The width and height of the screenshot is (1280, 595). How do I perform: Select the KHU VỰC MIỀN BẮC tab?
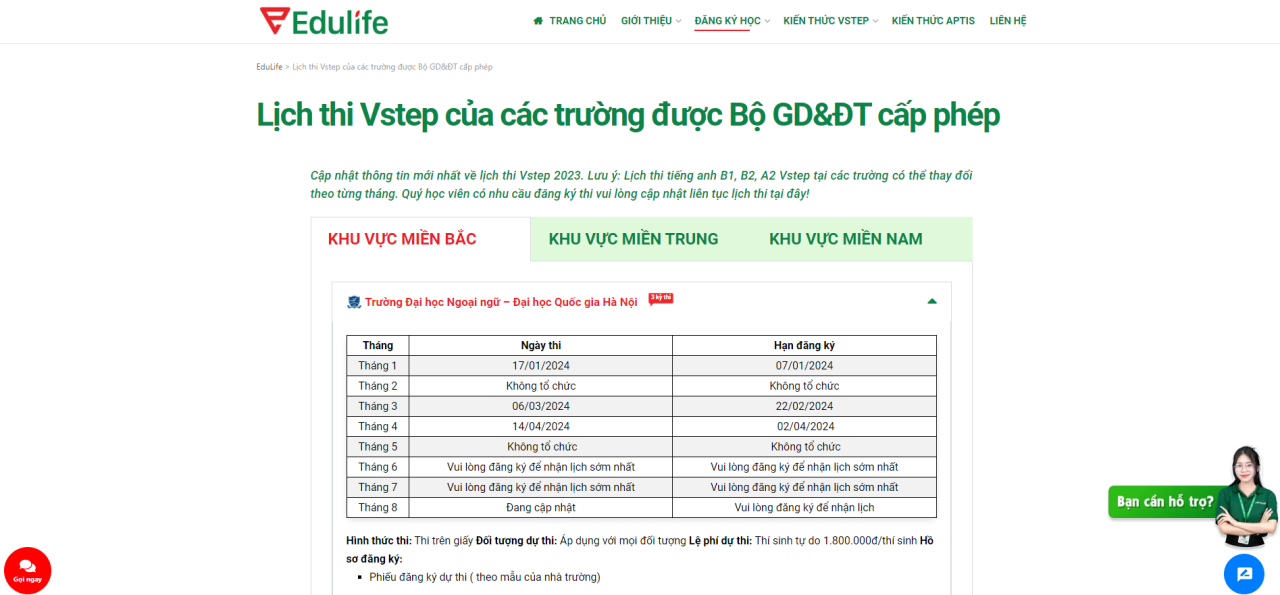point(401,239)
